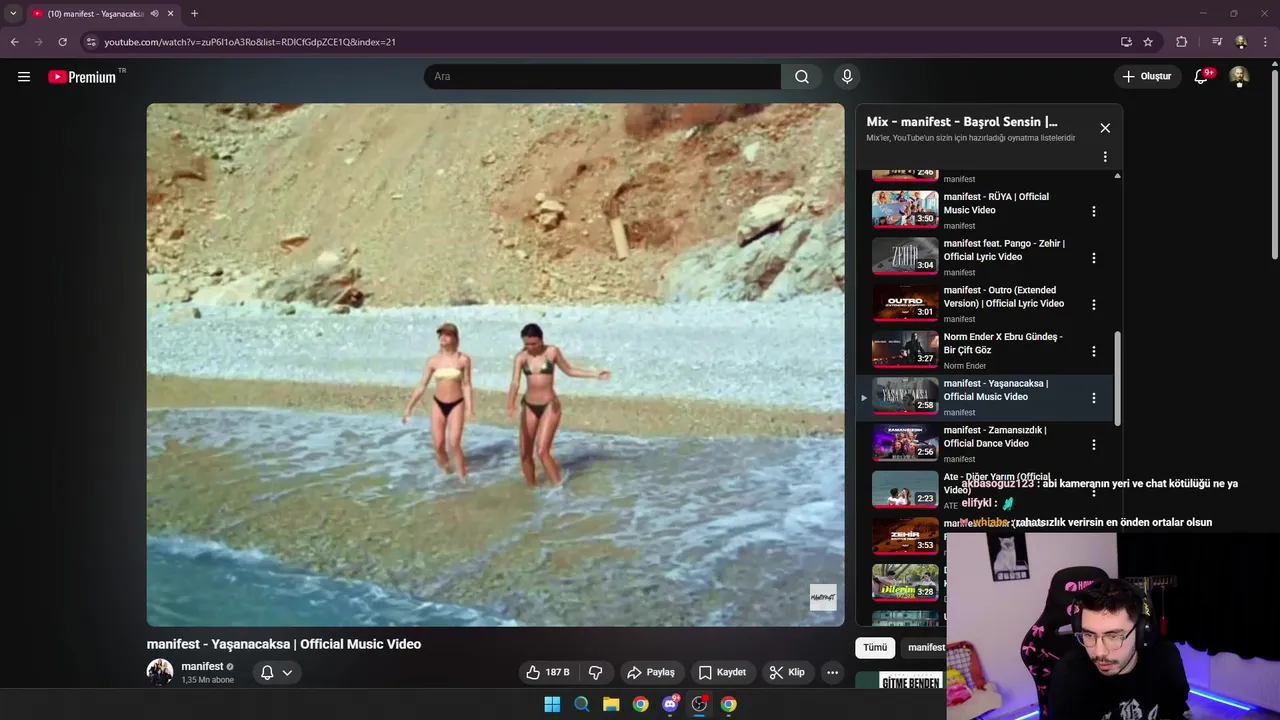The height and width of the screenshot is (720, 1280).
Task: Open the manifest channel name link
Action: pyautogui.click(x=202, y=666)
